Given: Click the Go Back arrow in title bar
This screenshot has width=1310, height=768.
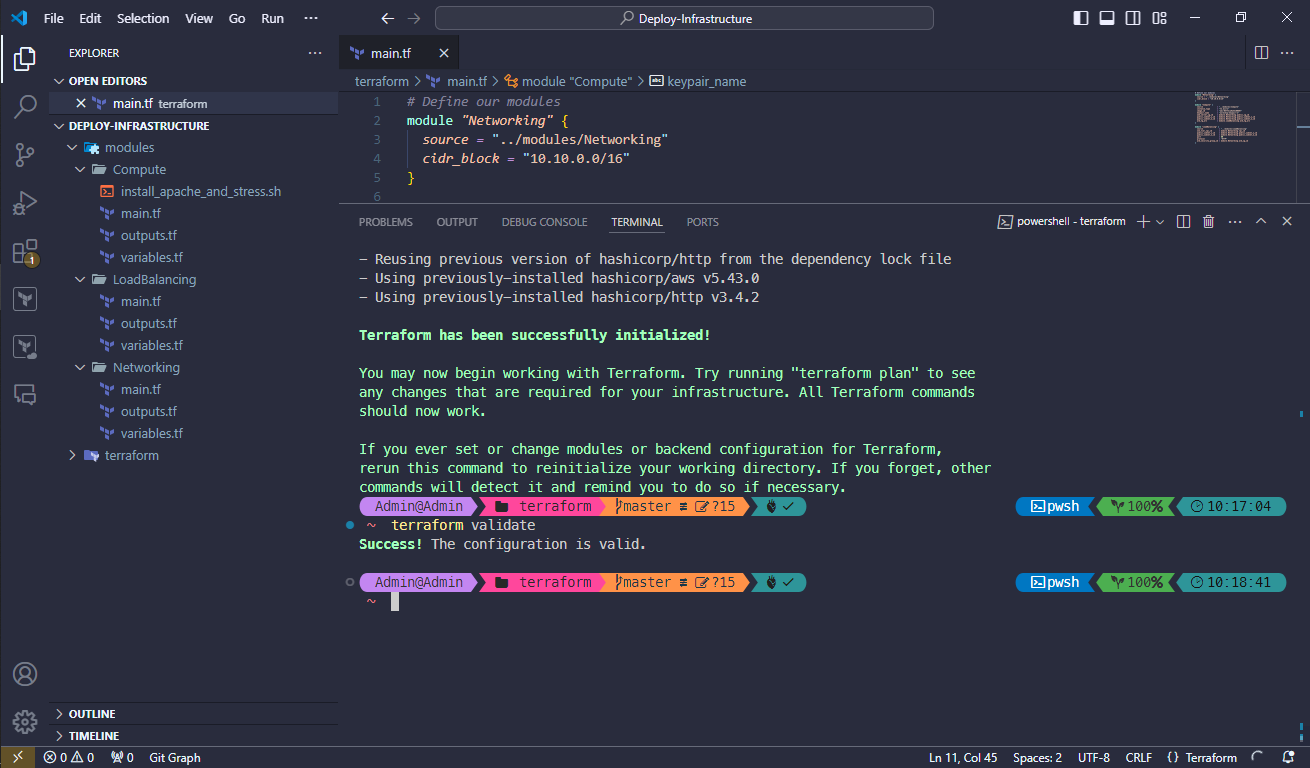Looking at the screenshot, I should coord(388,18).
